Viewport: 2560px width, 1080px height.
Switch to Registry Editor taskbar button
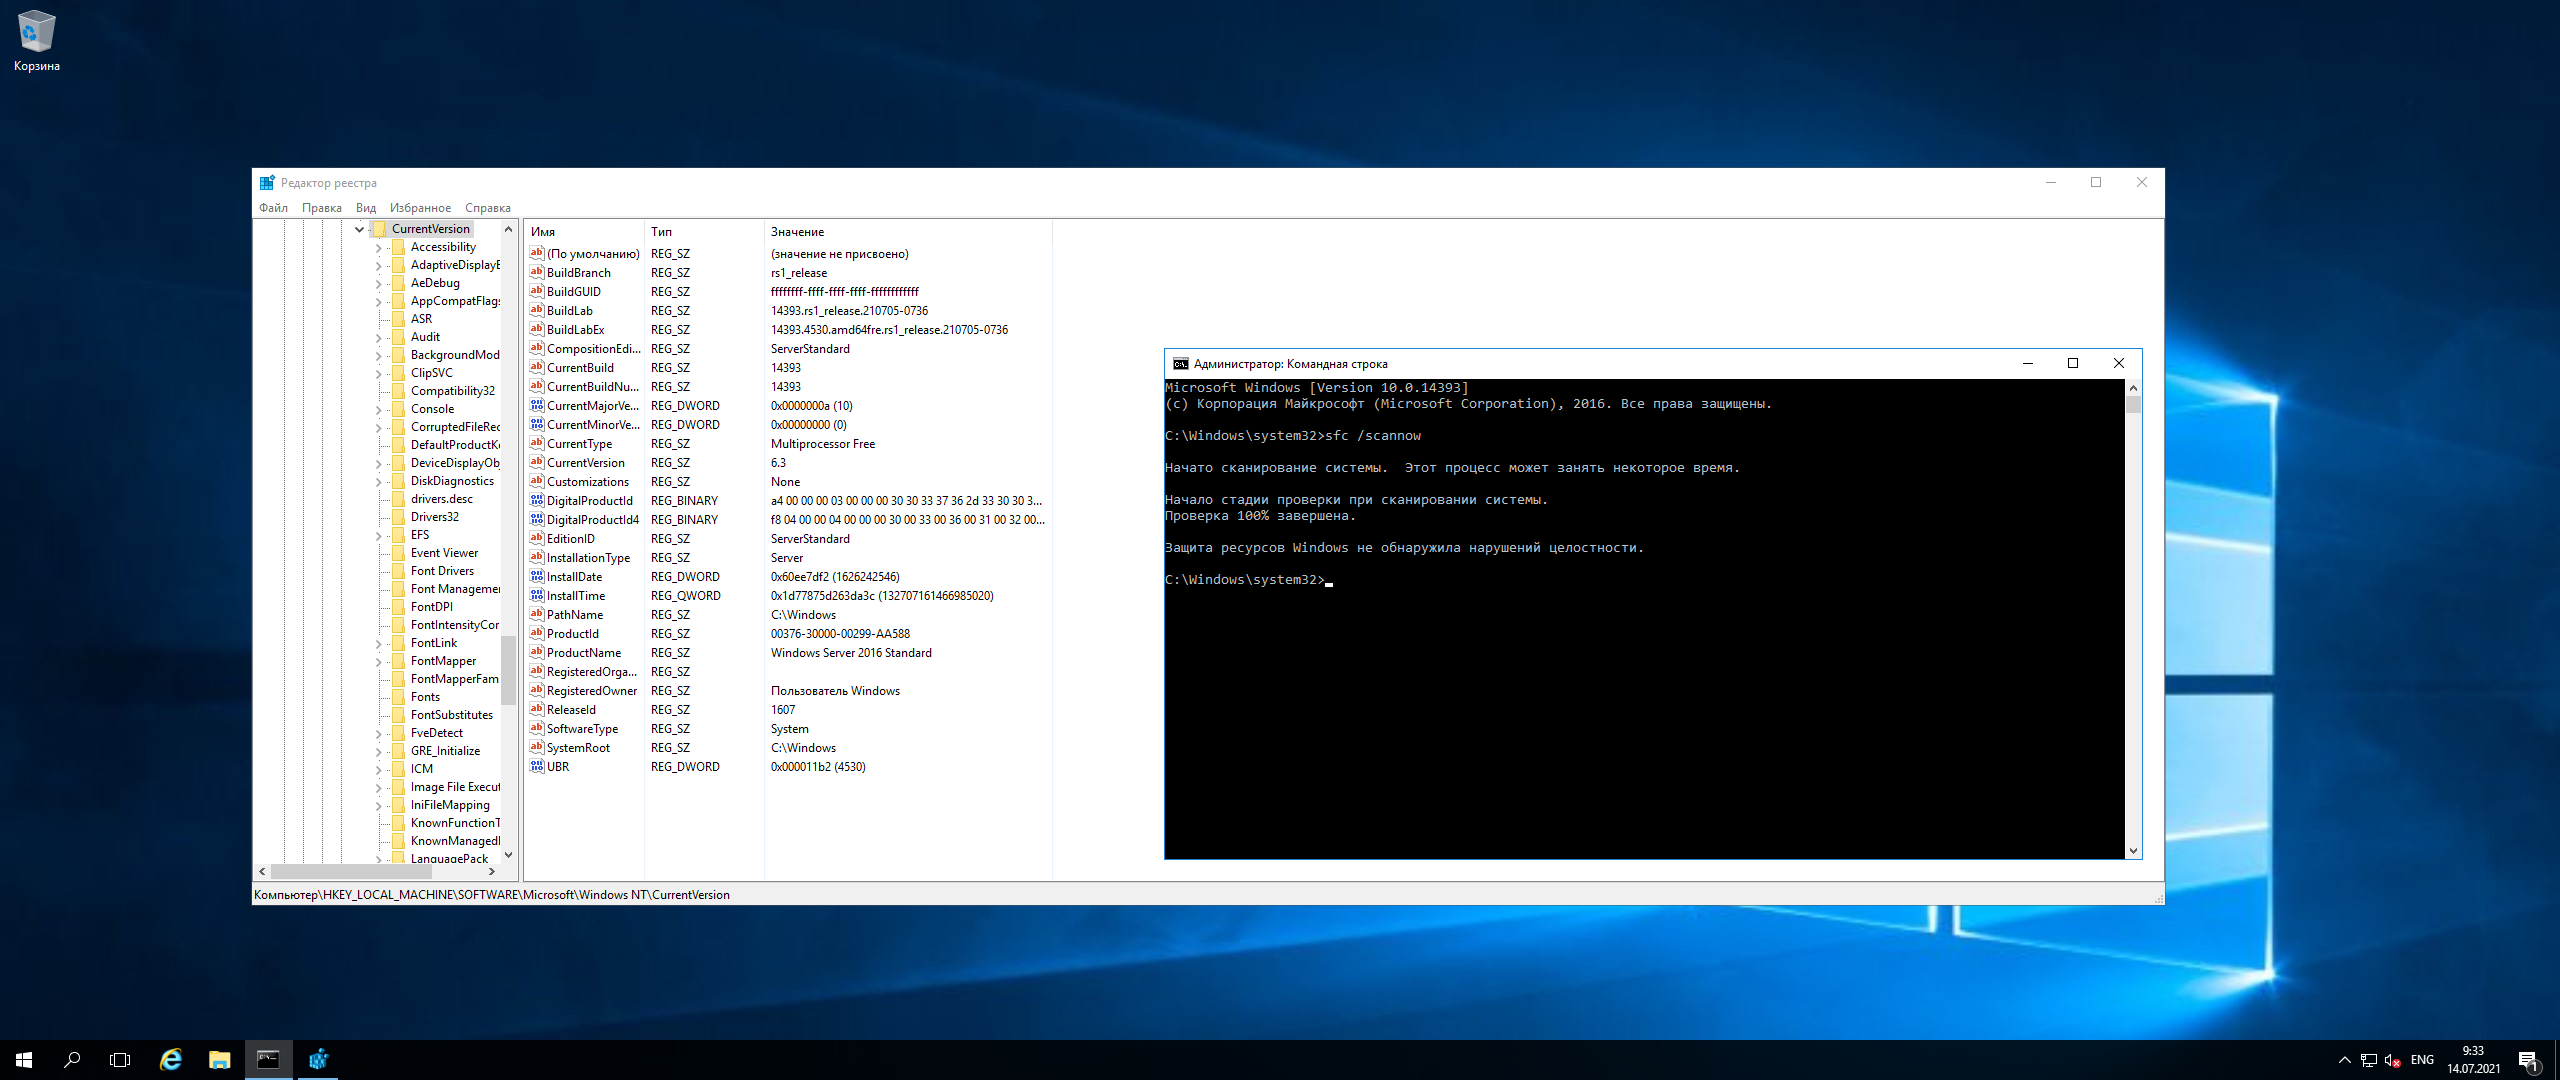point(318,1060)
